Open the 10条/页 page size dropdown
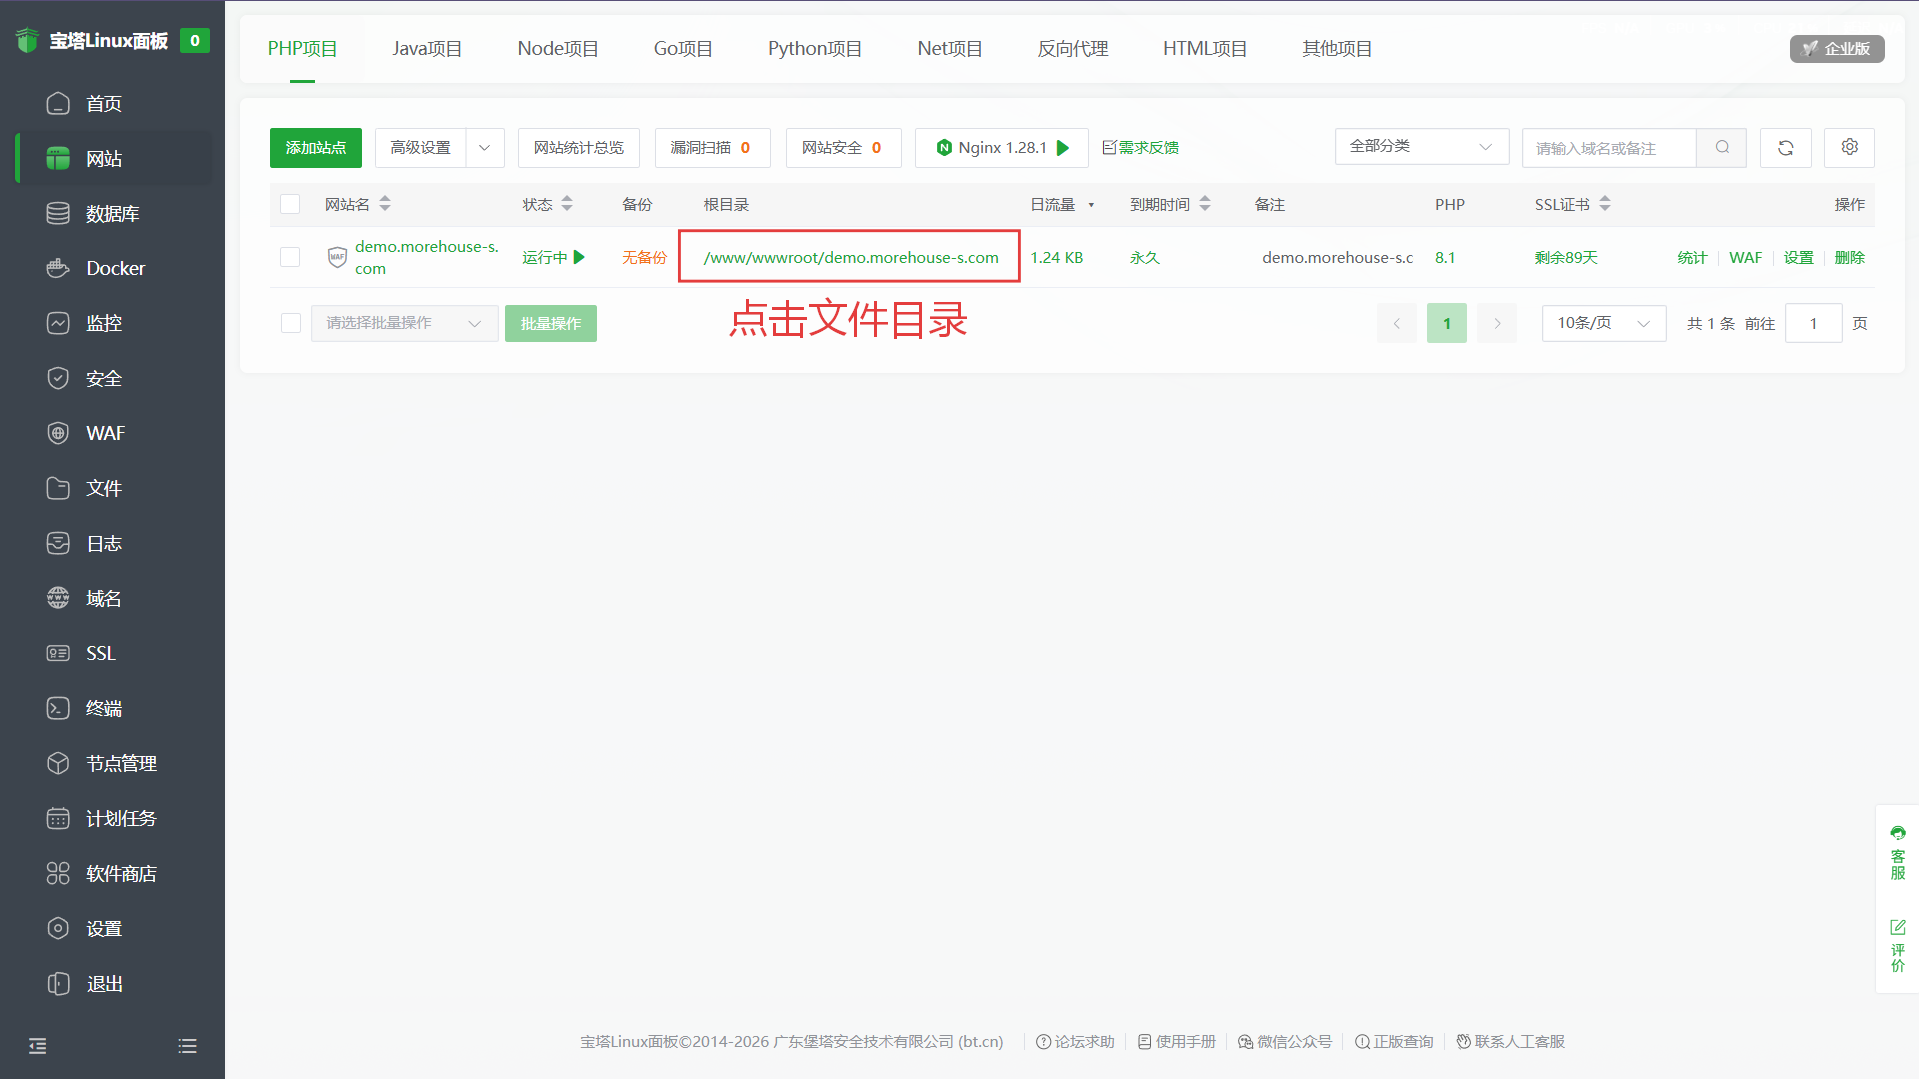 [1603, 323]
